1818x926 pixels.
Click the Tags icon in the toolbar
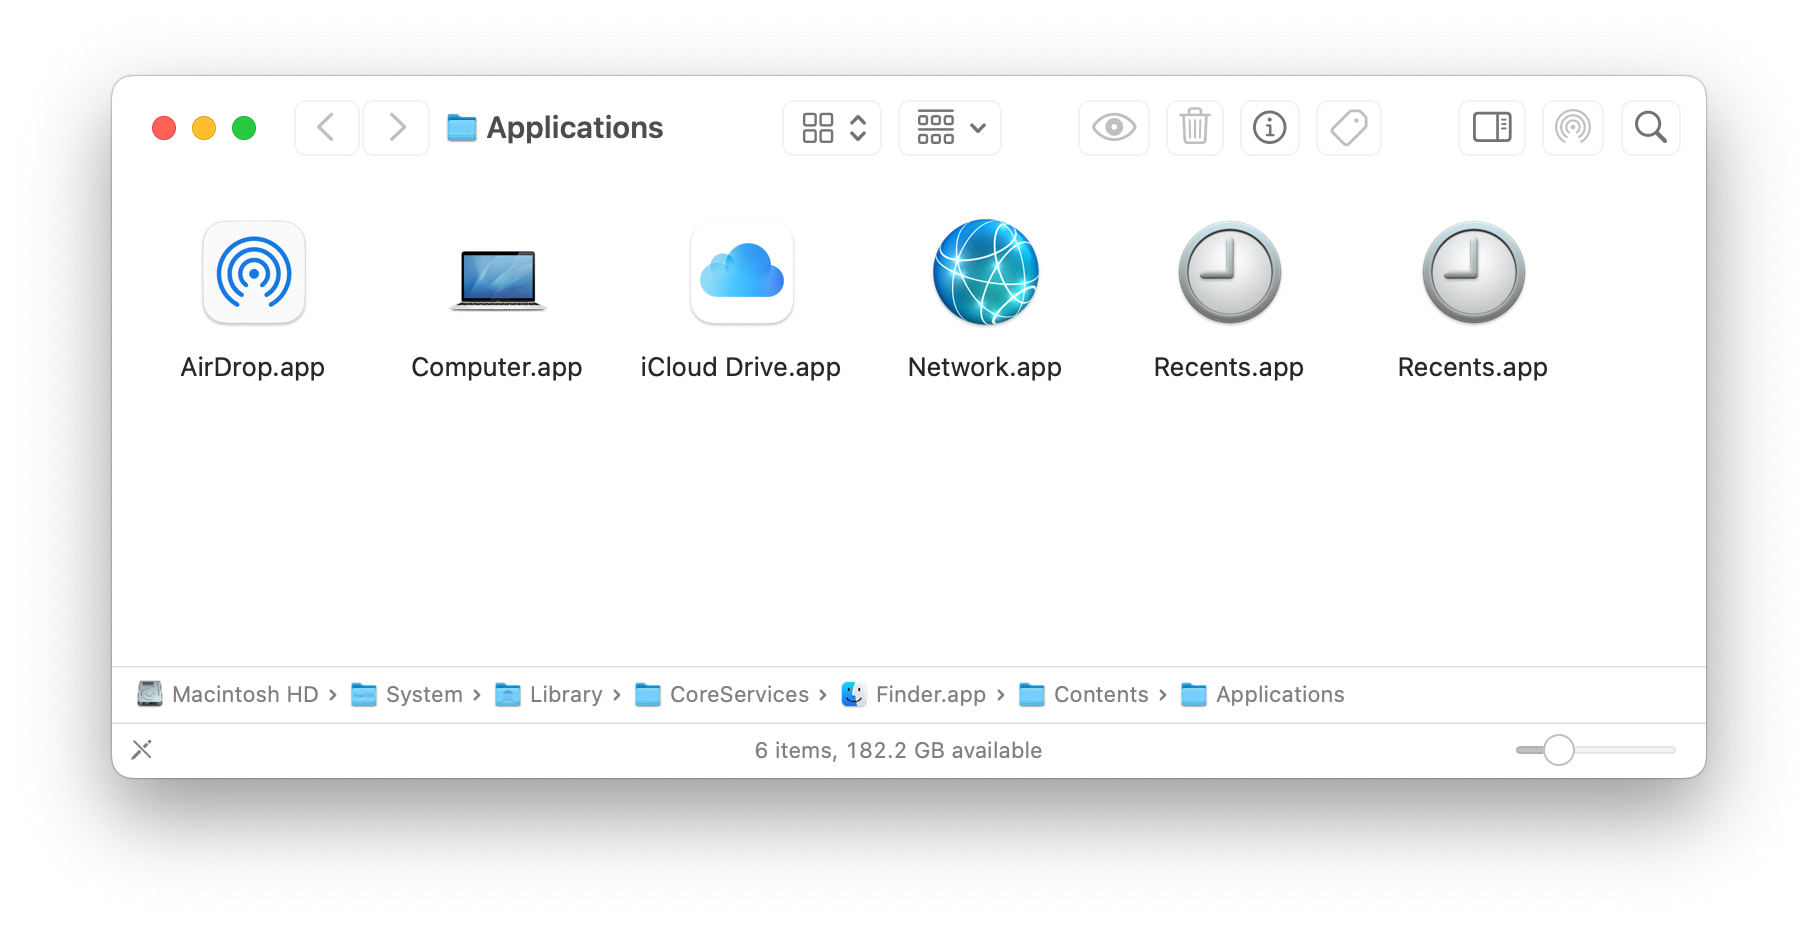pos(1347,127)
